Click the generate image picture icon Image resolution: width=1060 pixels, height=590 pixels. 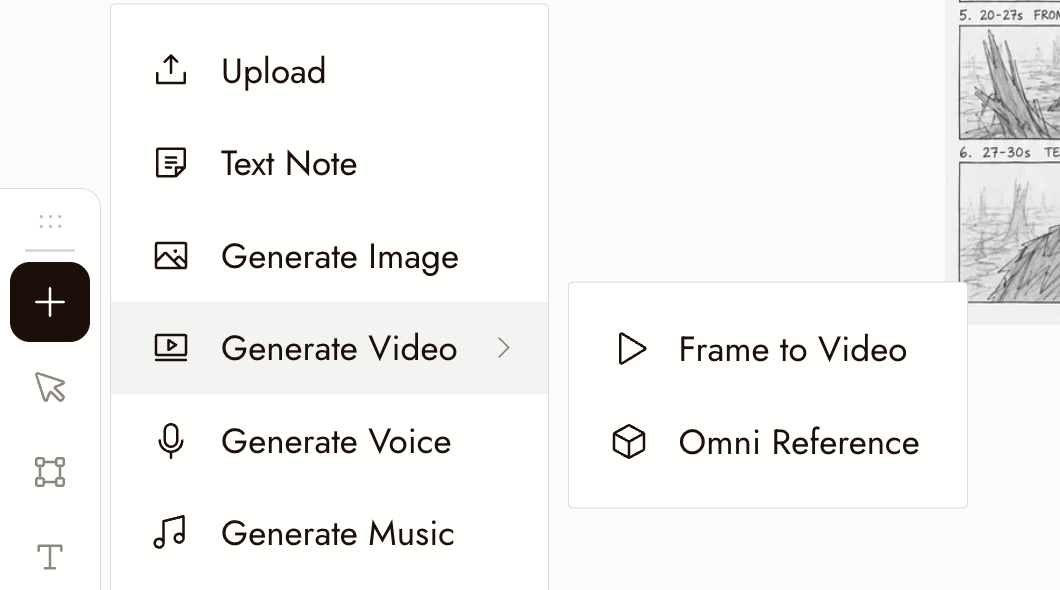(x=171, y=256)
